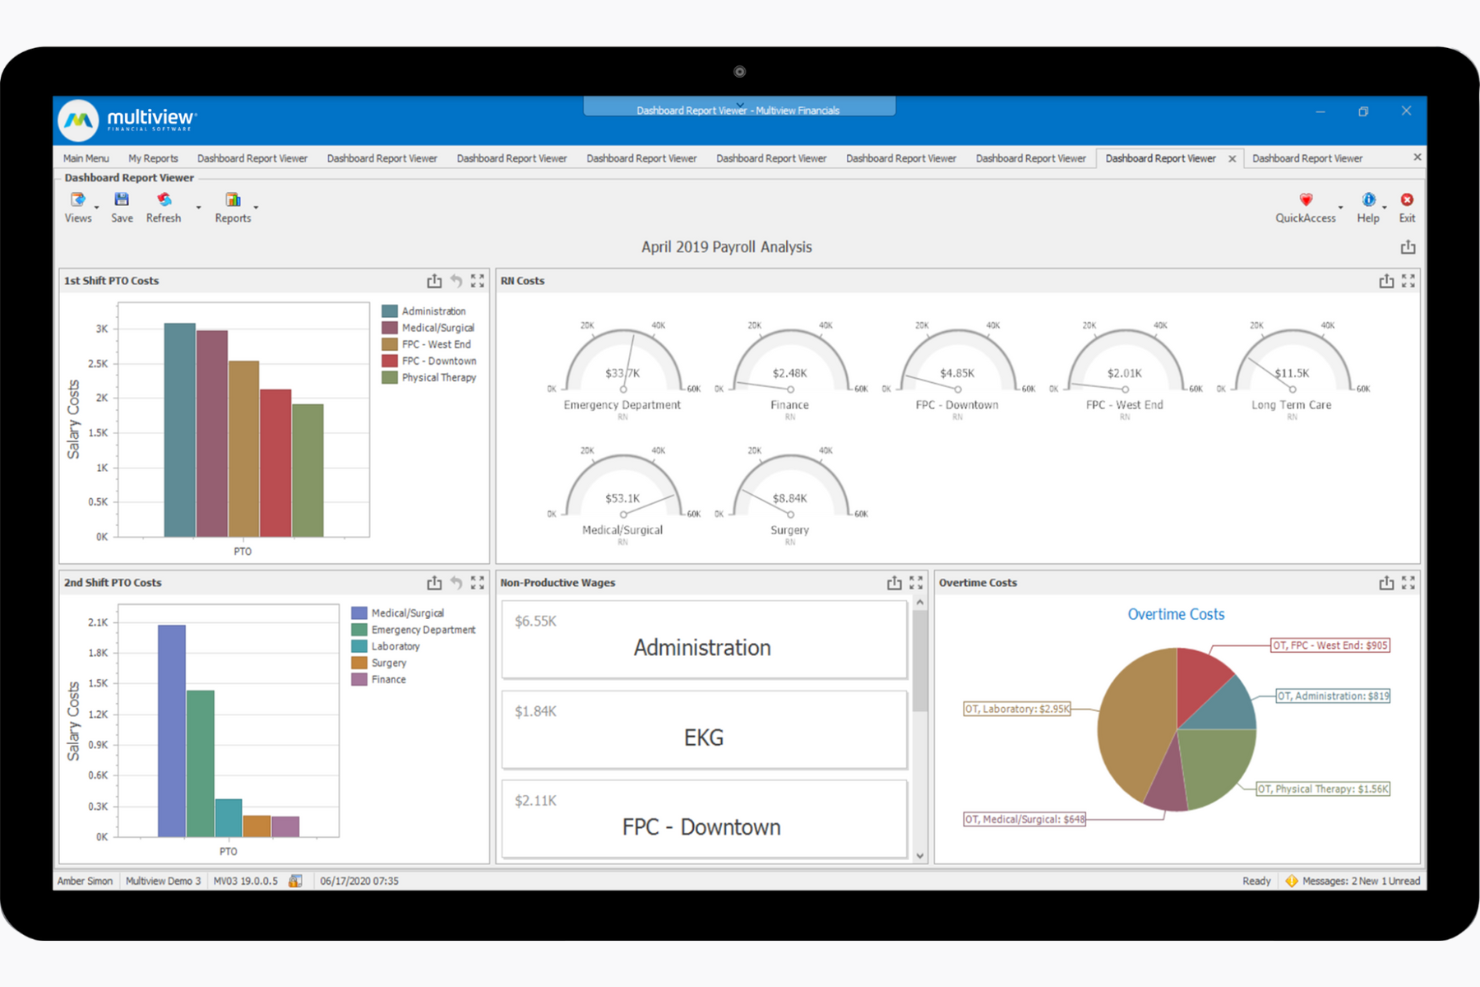Open the Views dropdown arrow
The image size is (1480, 987).
click(97, 207)
